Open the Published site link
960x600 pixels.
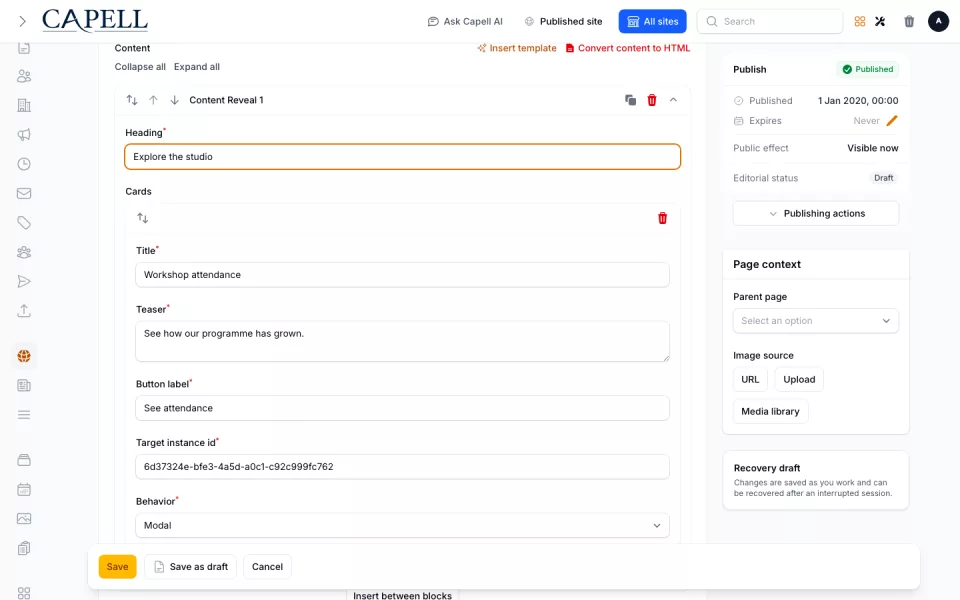(x=563, y=21)
